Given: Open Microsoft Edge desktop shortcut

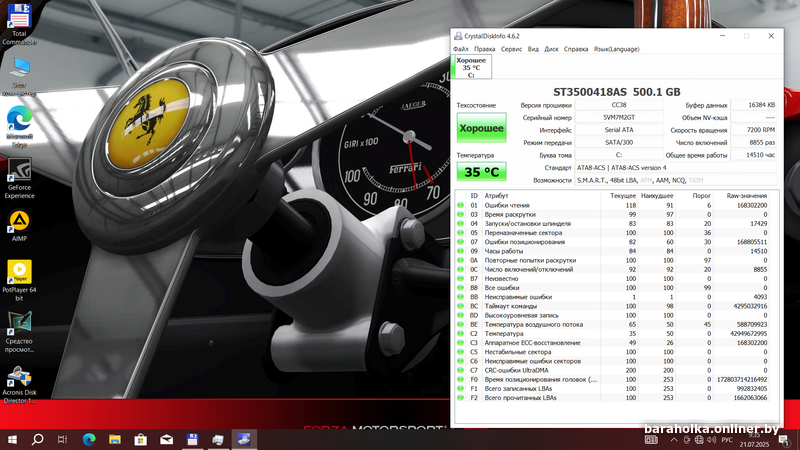Looking at the screenshot, I should click(19, 120).
